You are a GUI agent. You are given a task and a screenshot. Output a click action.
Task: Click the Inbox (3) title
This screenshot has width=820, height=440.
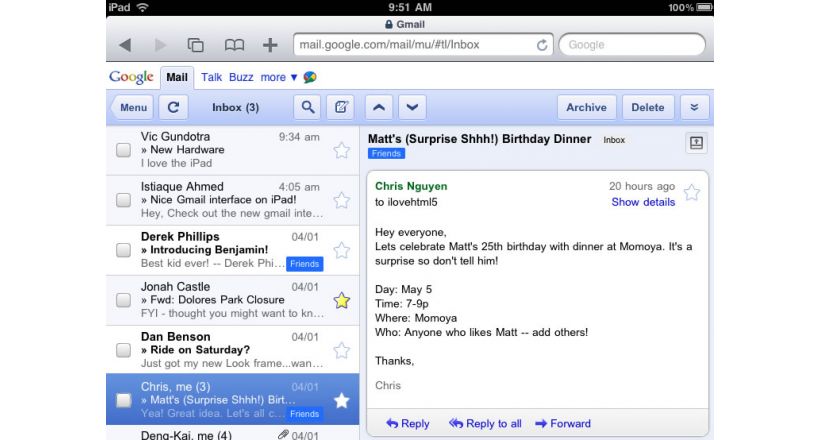pos(235,107)
